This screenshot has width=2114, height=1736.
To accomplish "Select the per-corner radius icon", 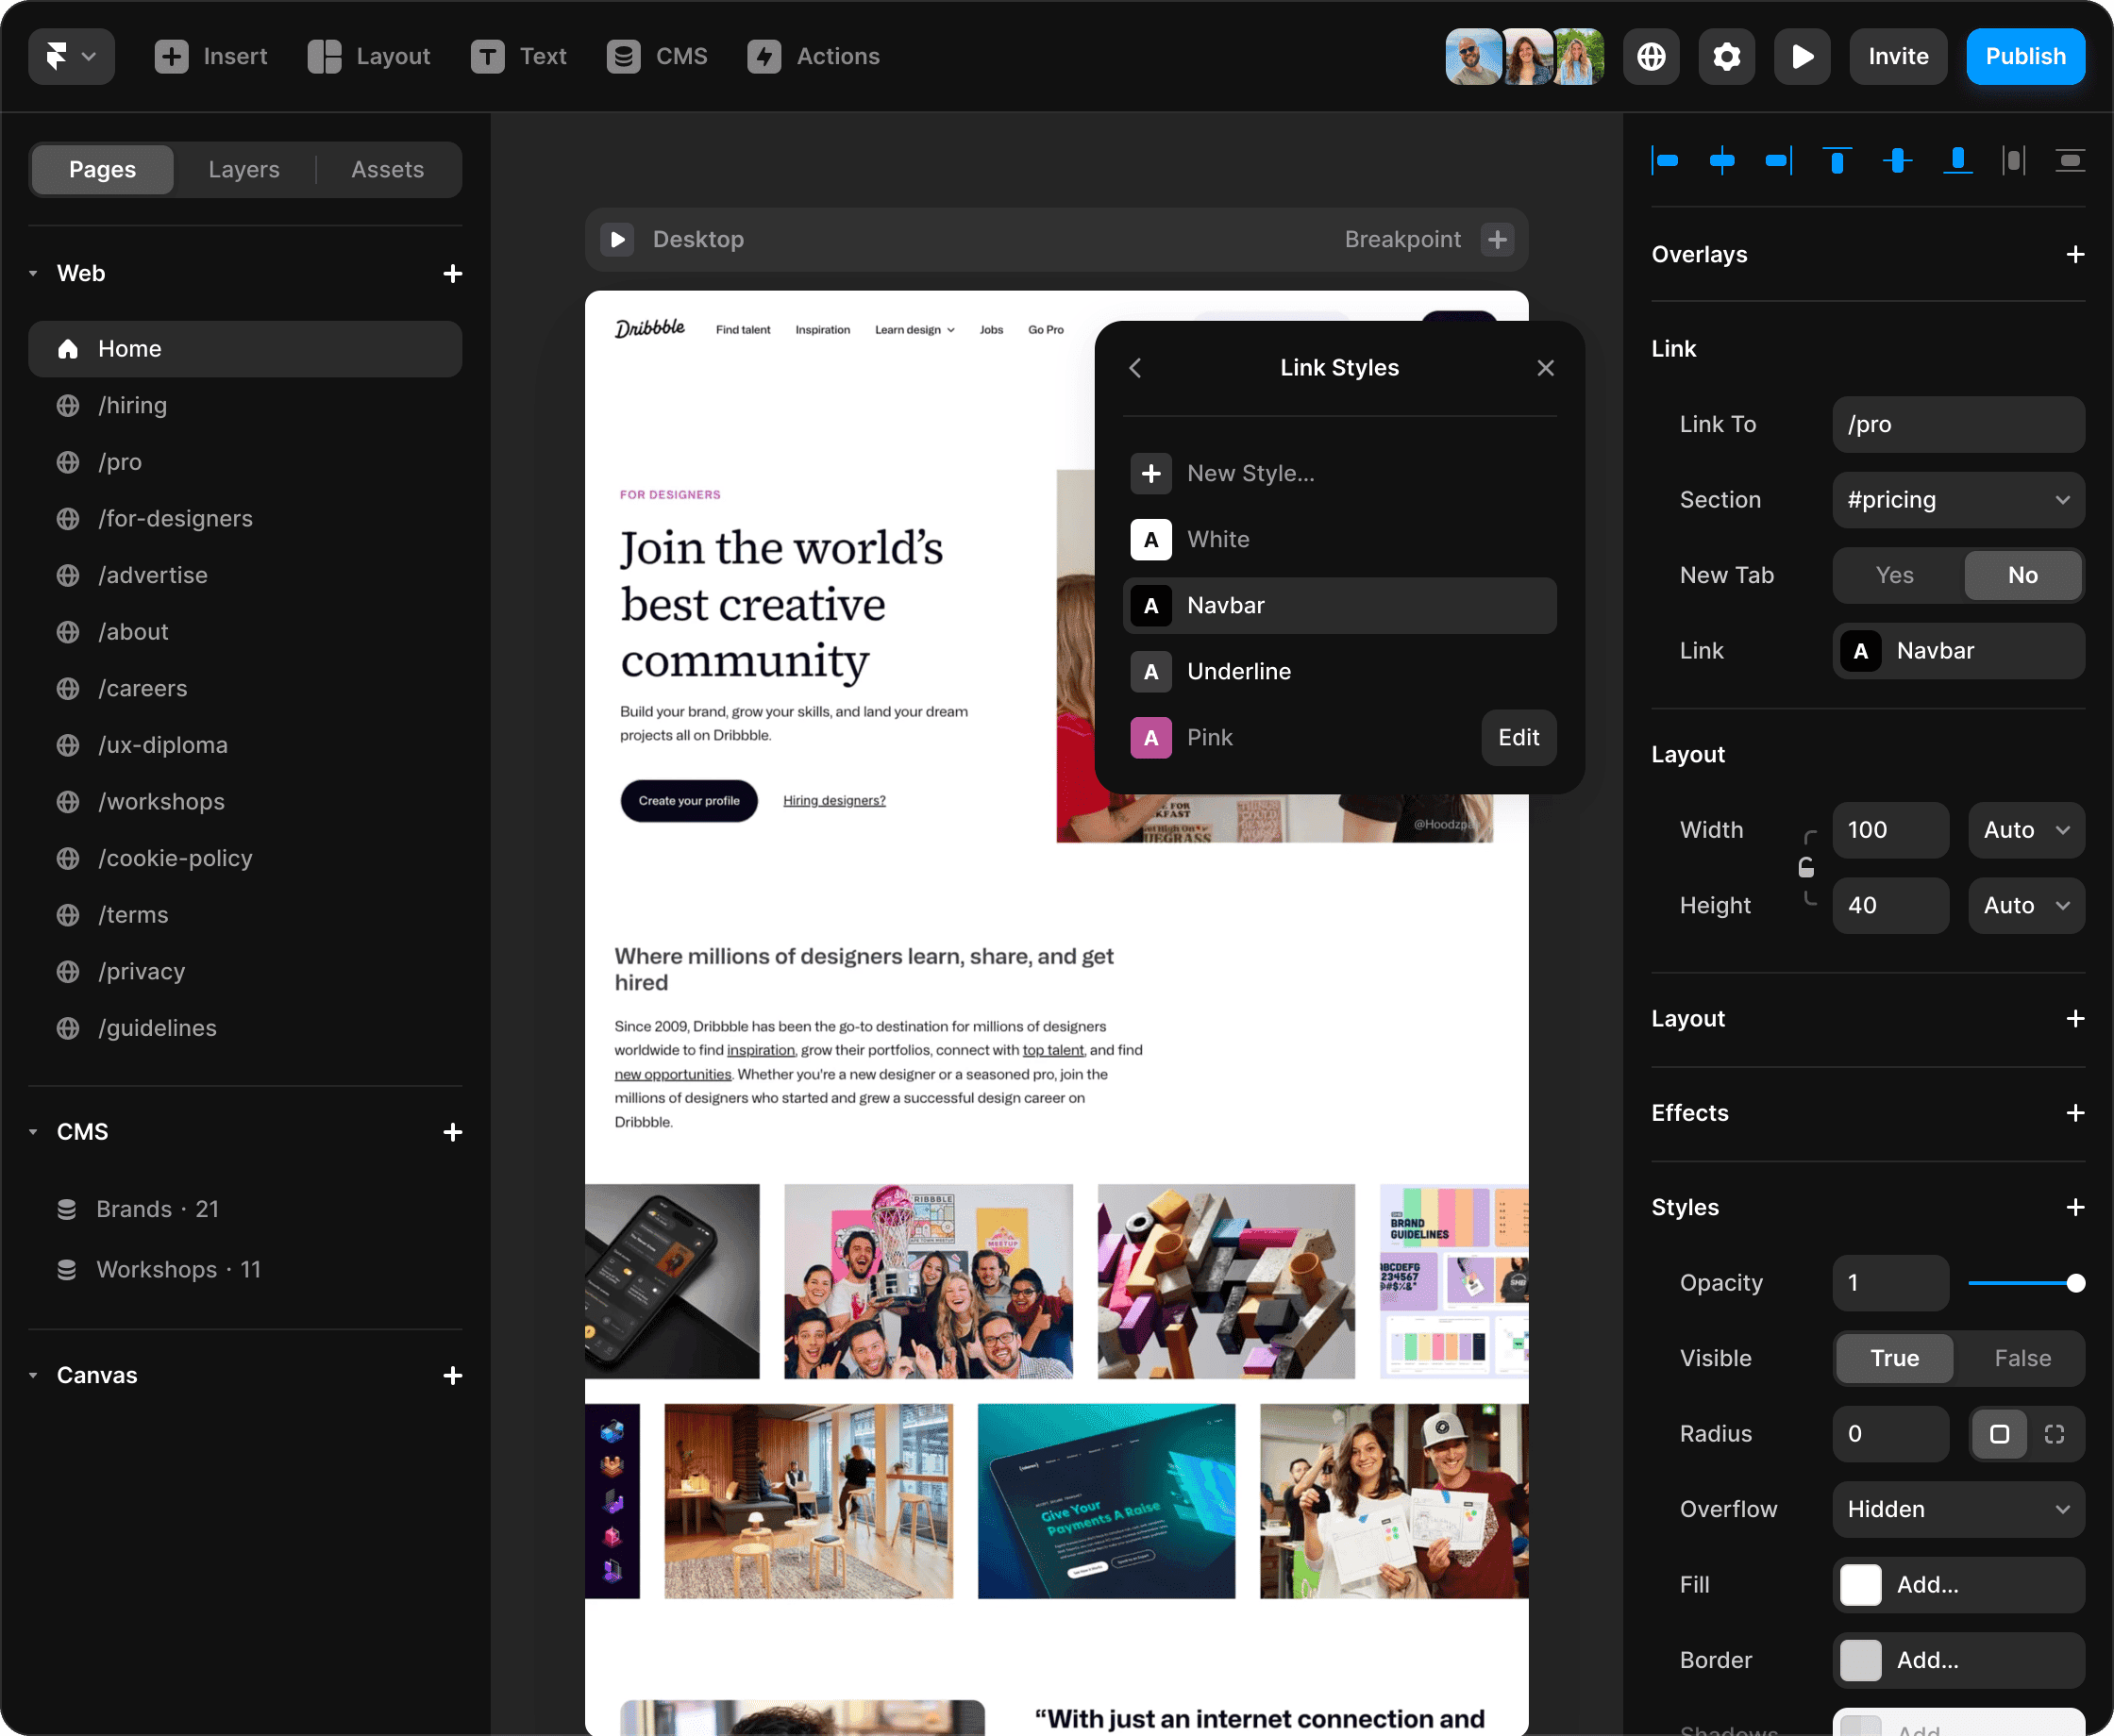I will coord(2054,1434).
